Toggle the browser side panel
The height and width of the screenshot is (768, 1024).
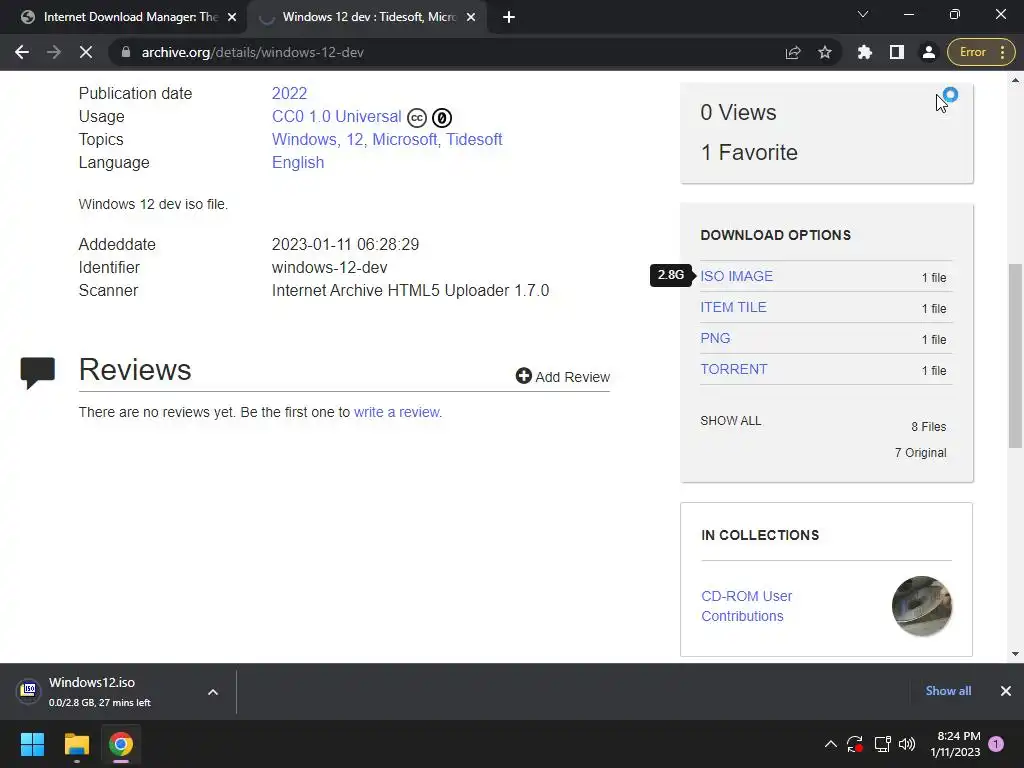(897, 52)
